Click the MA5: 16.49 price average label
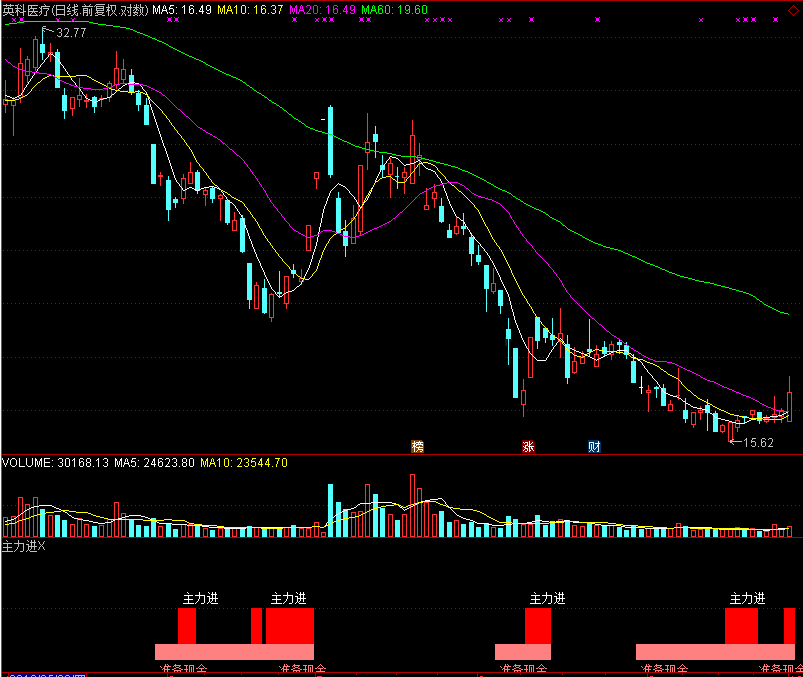Image resolution: width=803 pixels, height=677 pixels. pyautogui.click(x=182, y=10)
